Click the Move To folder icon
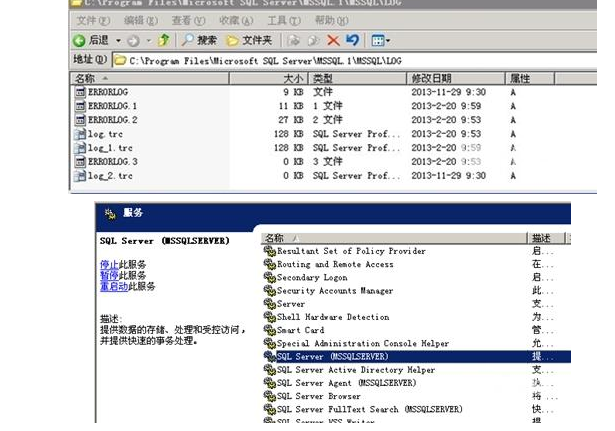Screen dimensions: 615x431 [293, 40]
